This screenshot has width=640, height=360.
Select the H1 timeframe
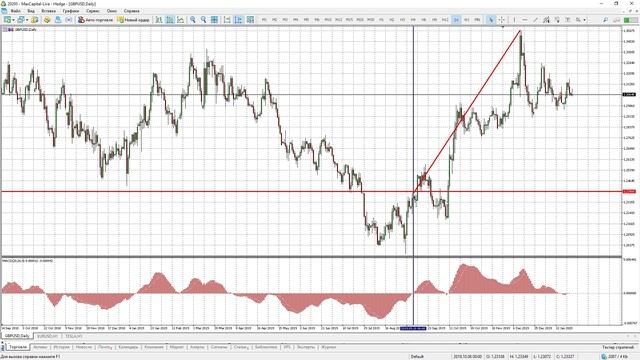(381, 20)
